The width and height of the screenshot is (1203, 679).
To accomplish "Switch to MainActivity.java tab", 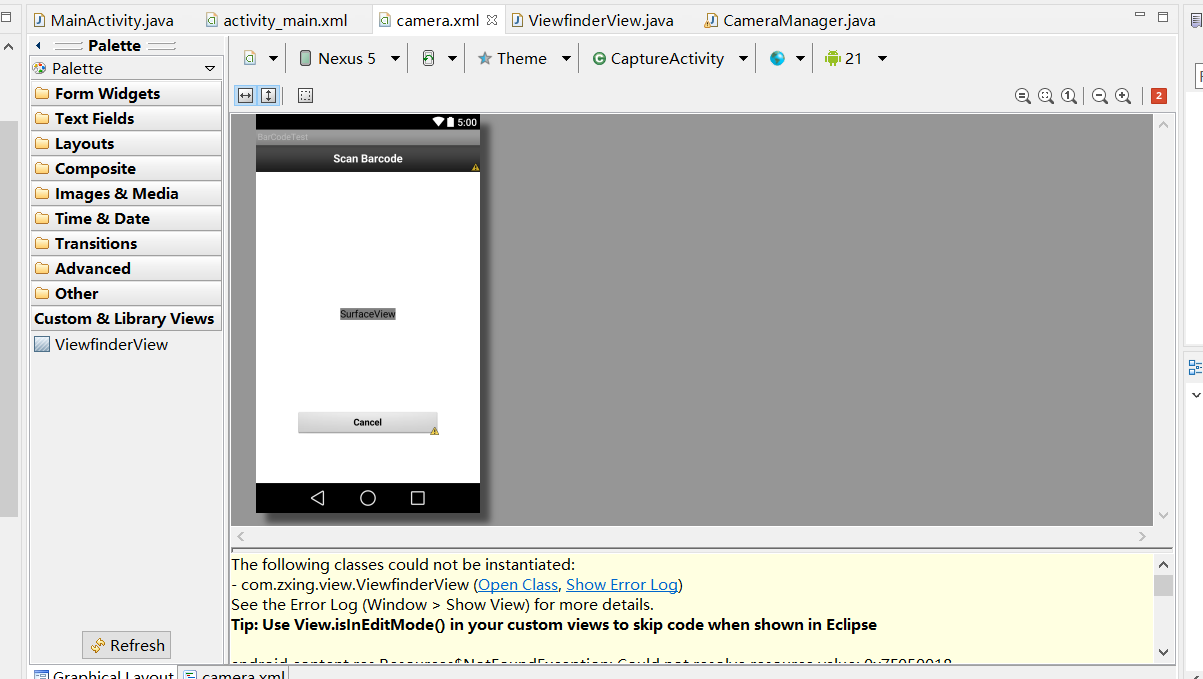I will [x=104, y=20].
